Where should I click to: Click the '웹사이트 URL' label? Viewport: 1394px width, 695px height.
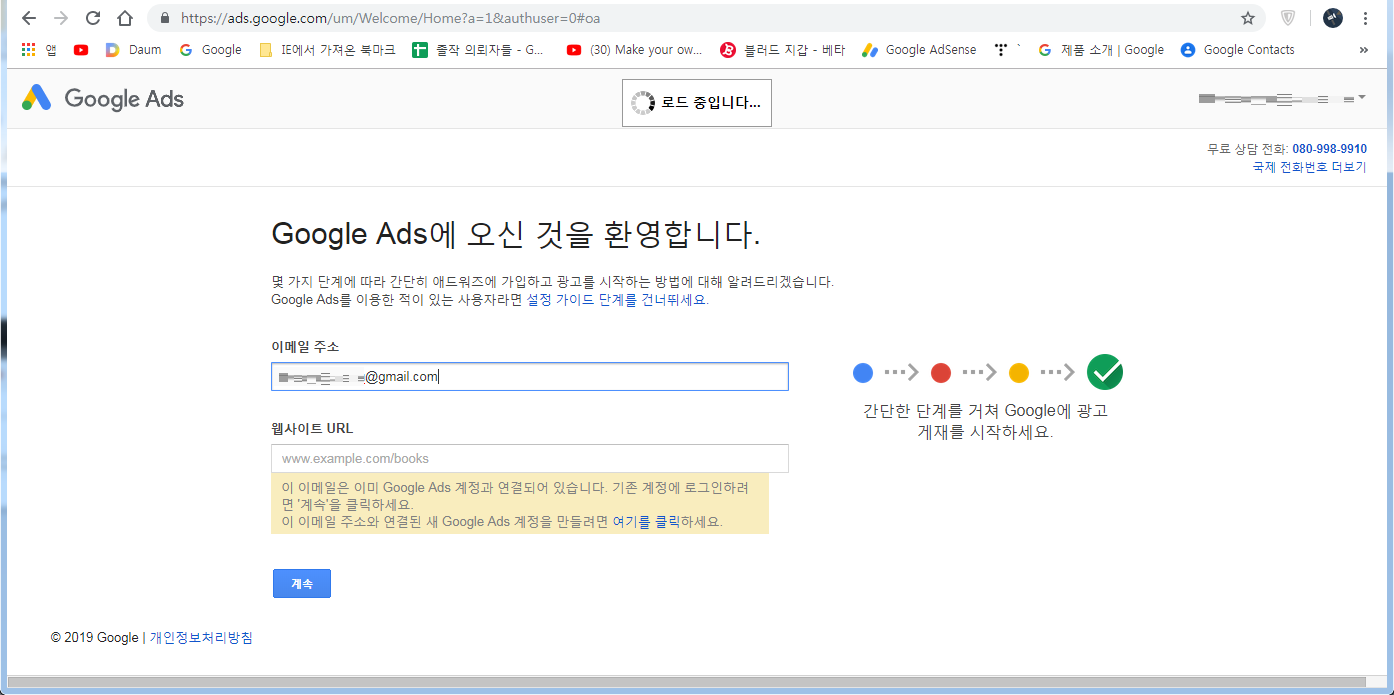(x=312, y=429)
